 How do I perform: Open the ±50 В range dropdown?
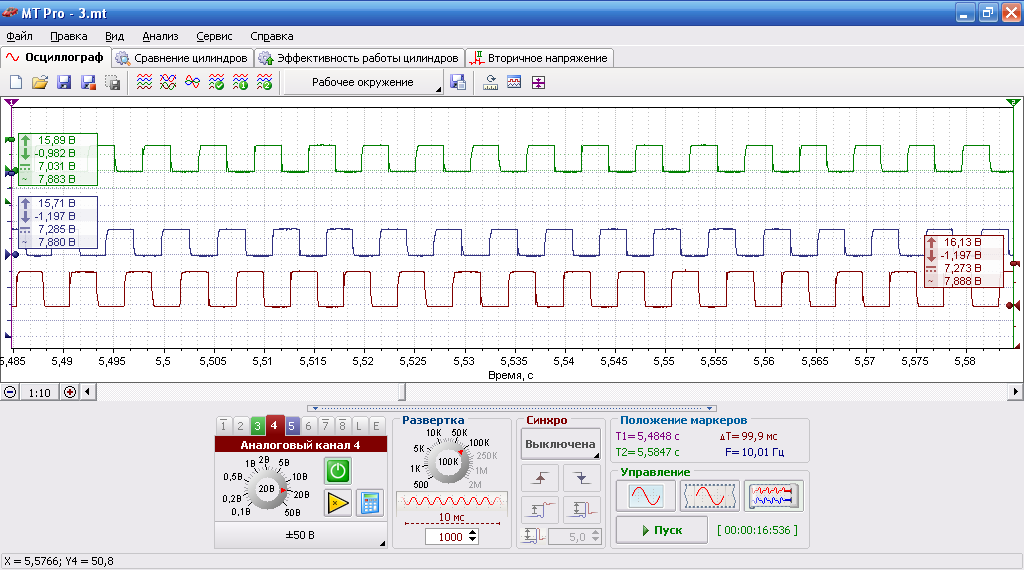pyautogui.click(x=300, y=535)
